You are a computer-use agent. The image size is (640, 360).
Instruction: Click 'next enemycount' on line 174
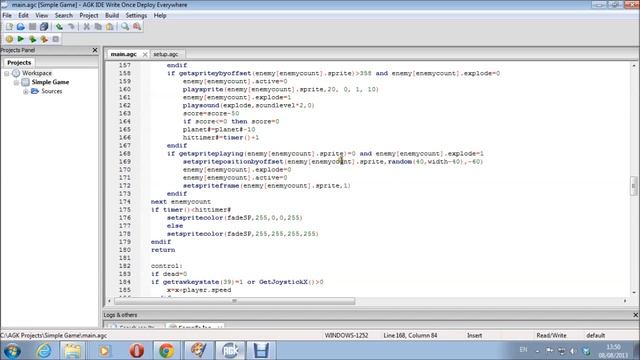click(x=181, y=202)
